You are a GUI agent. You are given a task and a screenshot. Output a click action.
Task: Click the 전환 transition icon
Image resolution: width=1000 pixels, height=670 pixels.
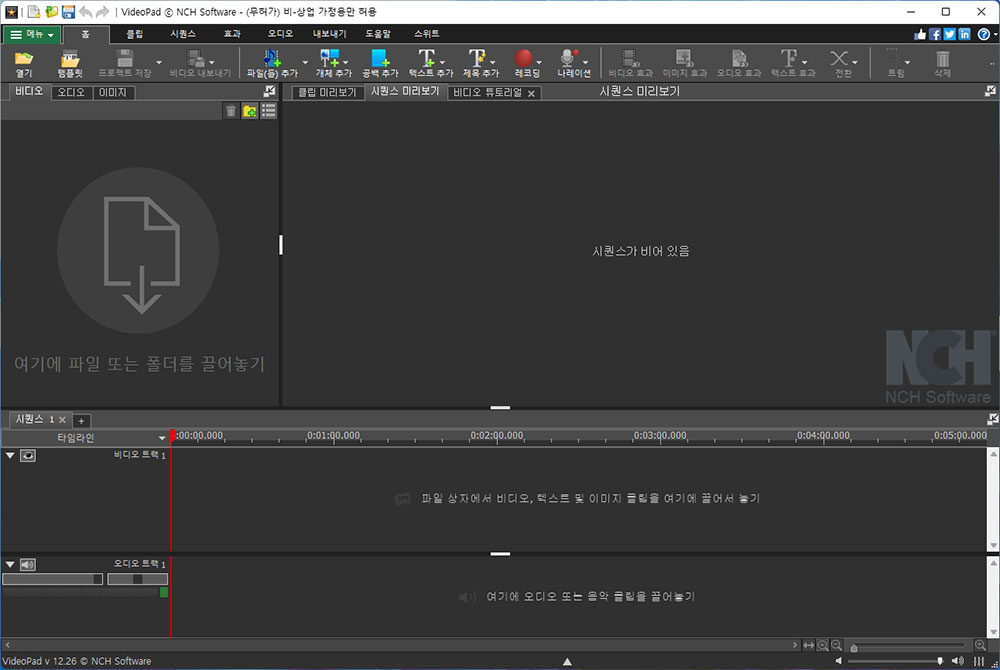(x=839, y=58)
